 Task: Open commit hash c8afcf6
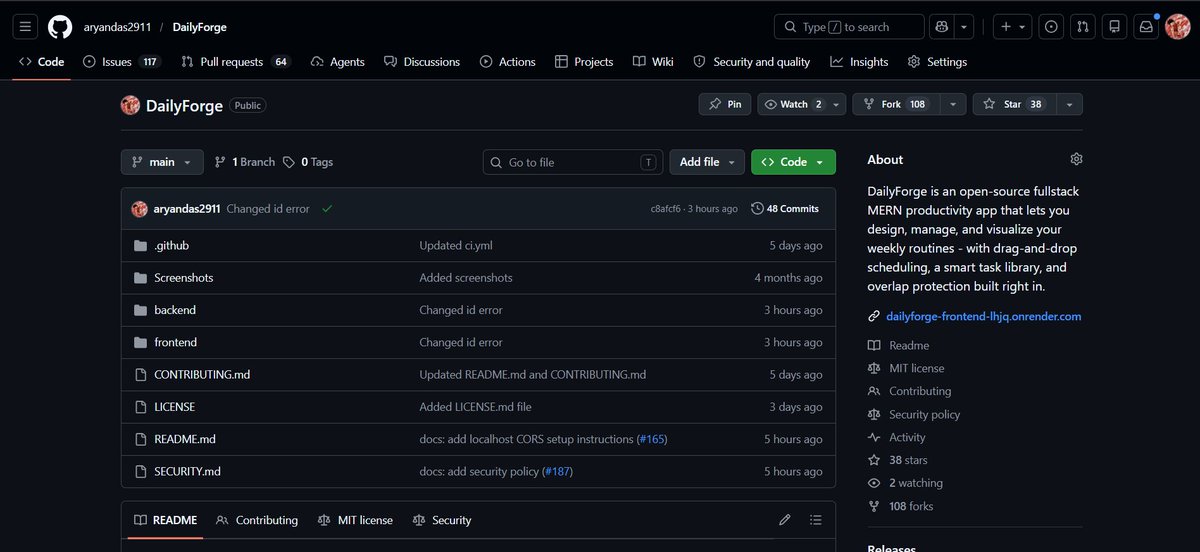click(x=666, y=209)
